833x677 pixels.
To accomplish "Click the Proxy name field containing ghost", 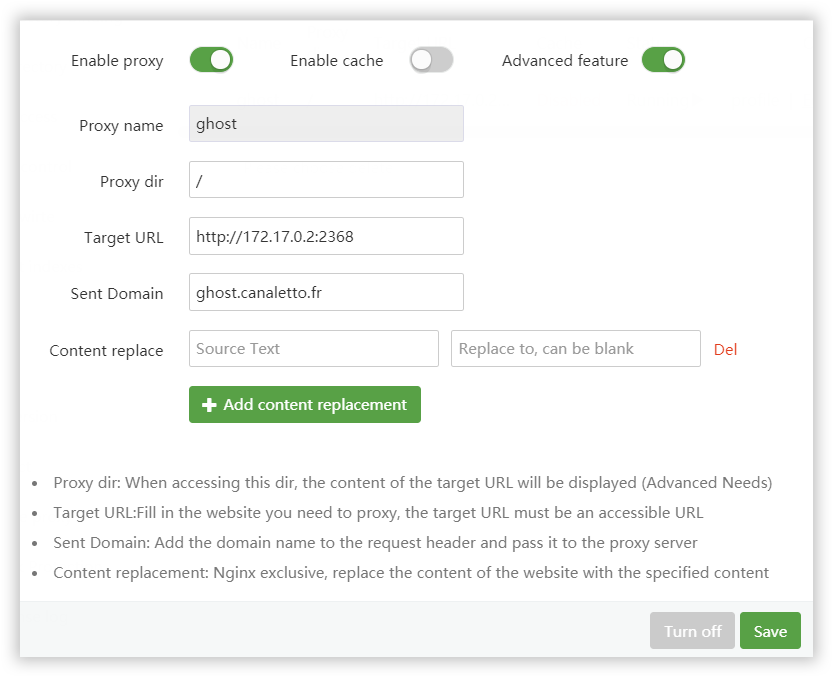I will tap(326, 124).
